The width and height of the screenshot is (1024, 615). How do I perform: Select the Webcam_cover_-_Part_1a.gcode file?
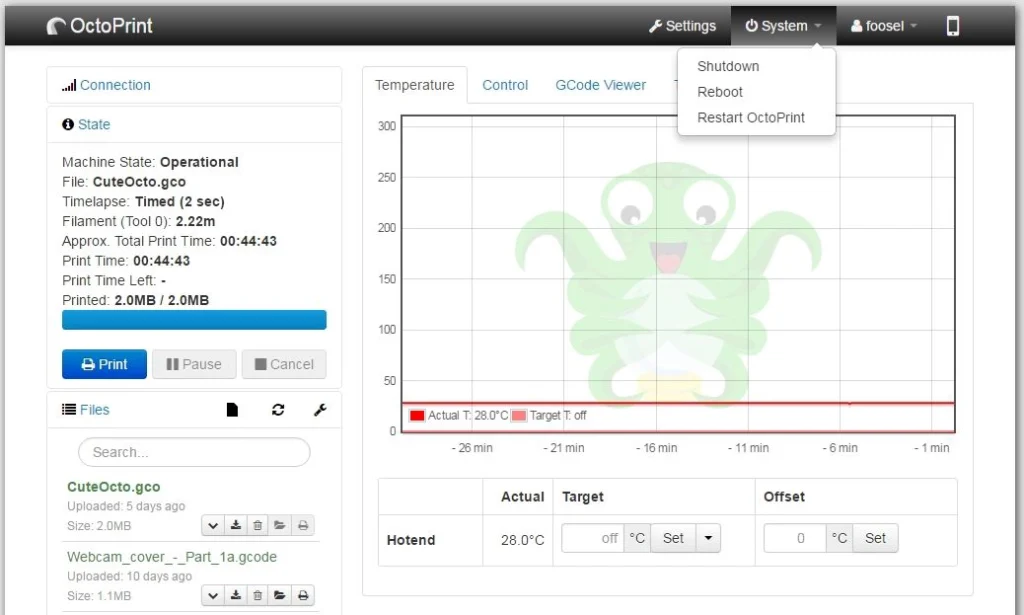coord(172,557)
